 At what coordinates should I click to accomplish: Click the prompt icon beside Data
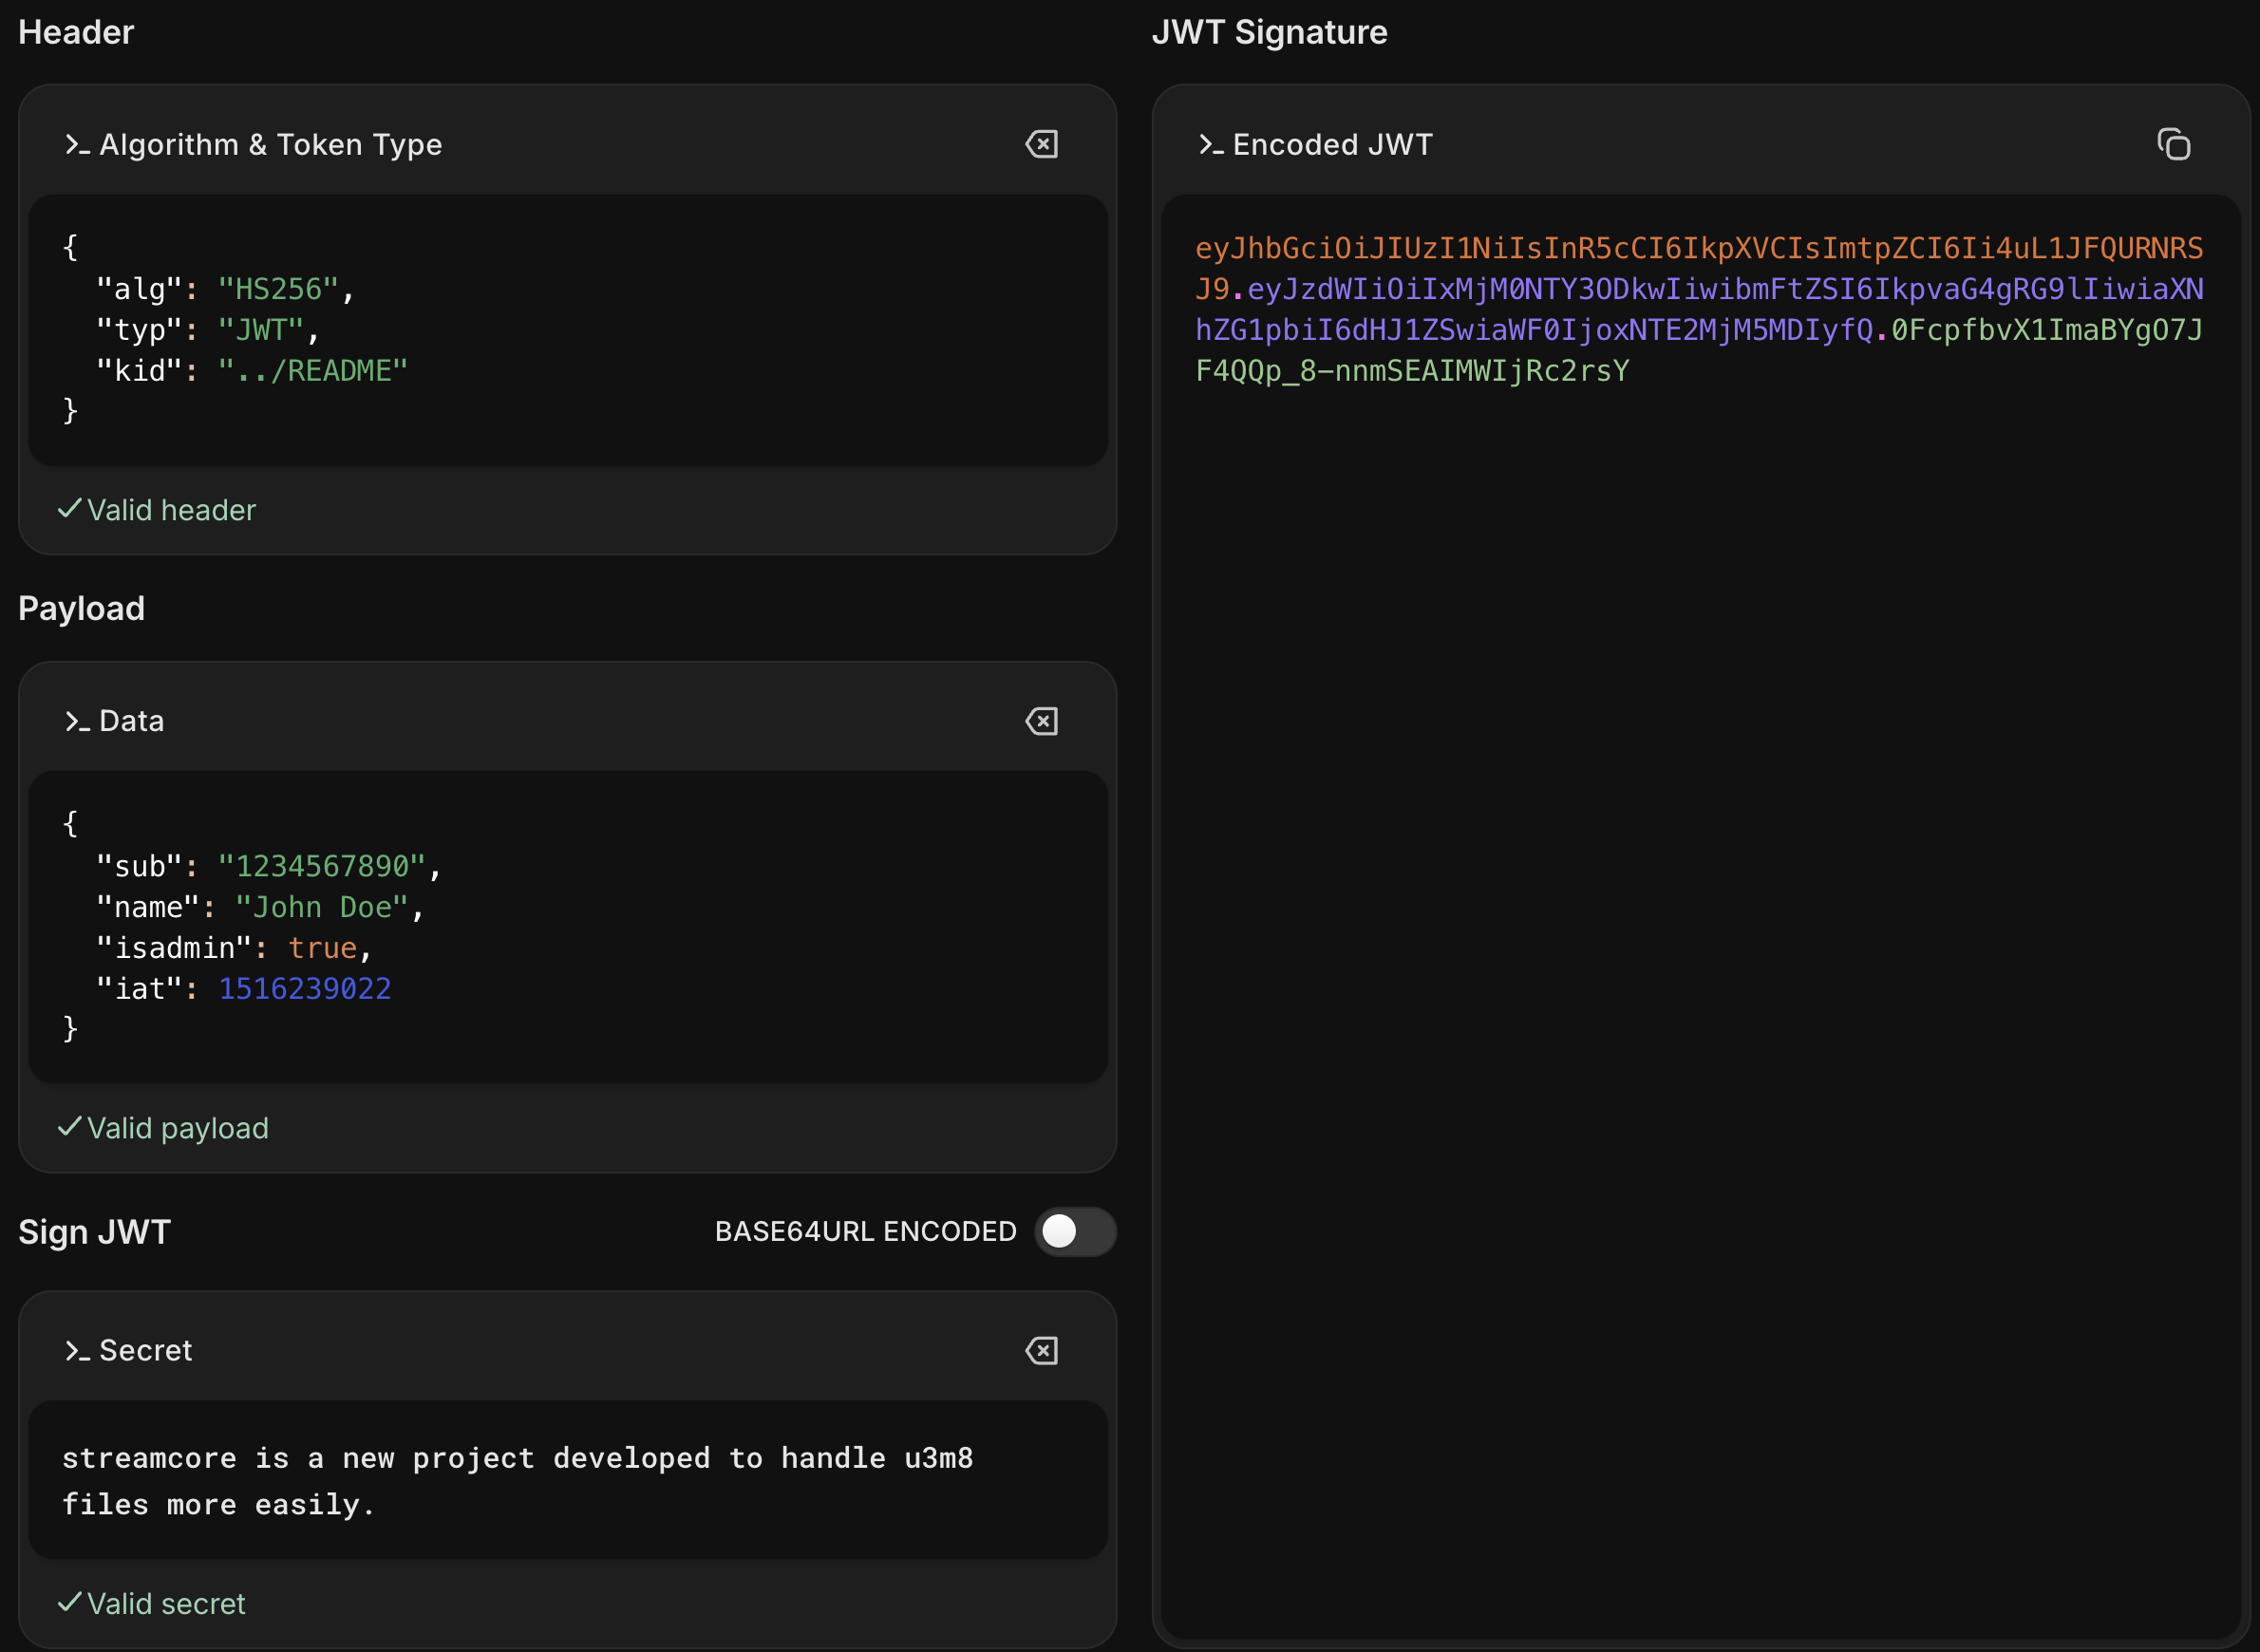point(77,722)
